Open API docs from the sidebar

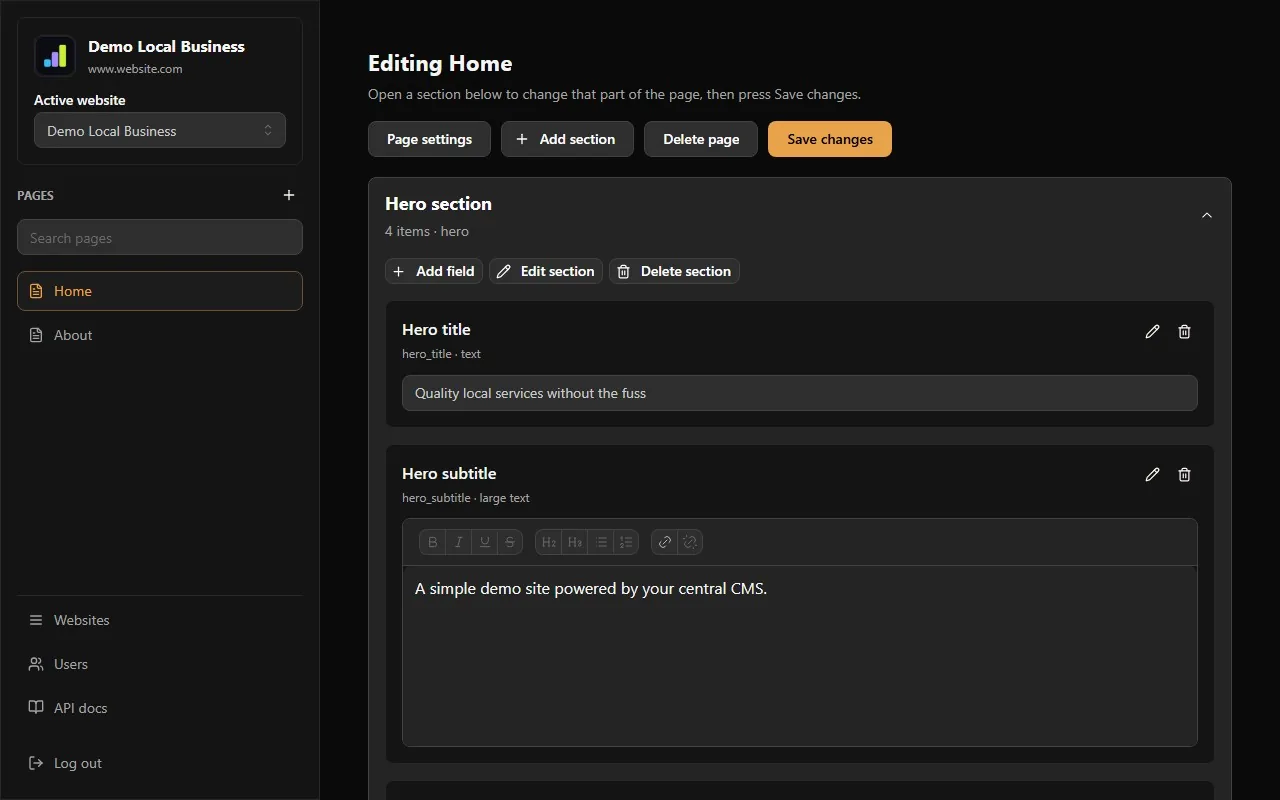(x=160, y=708)
